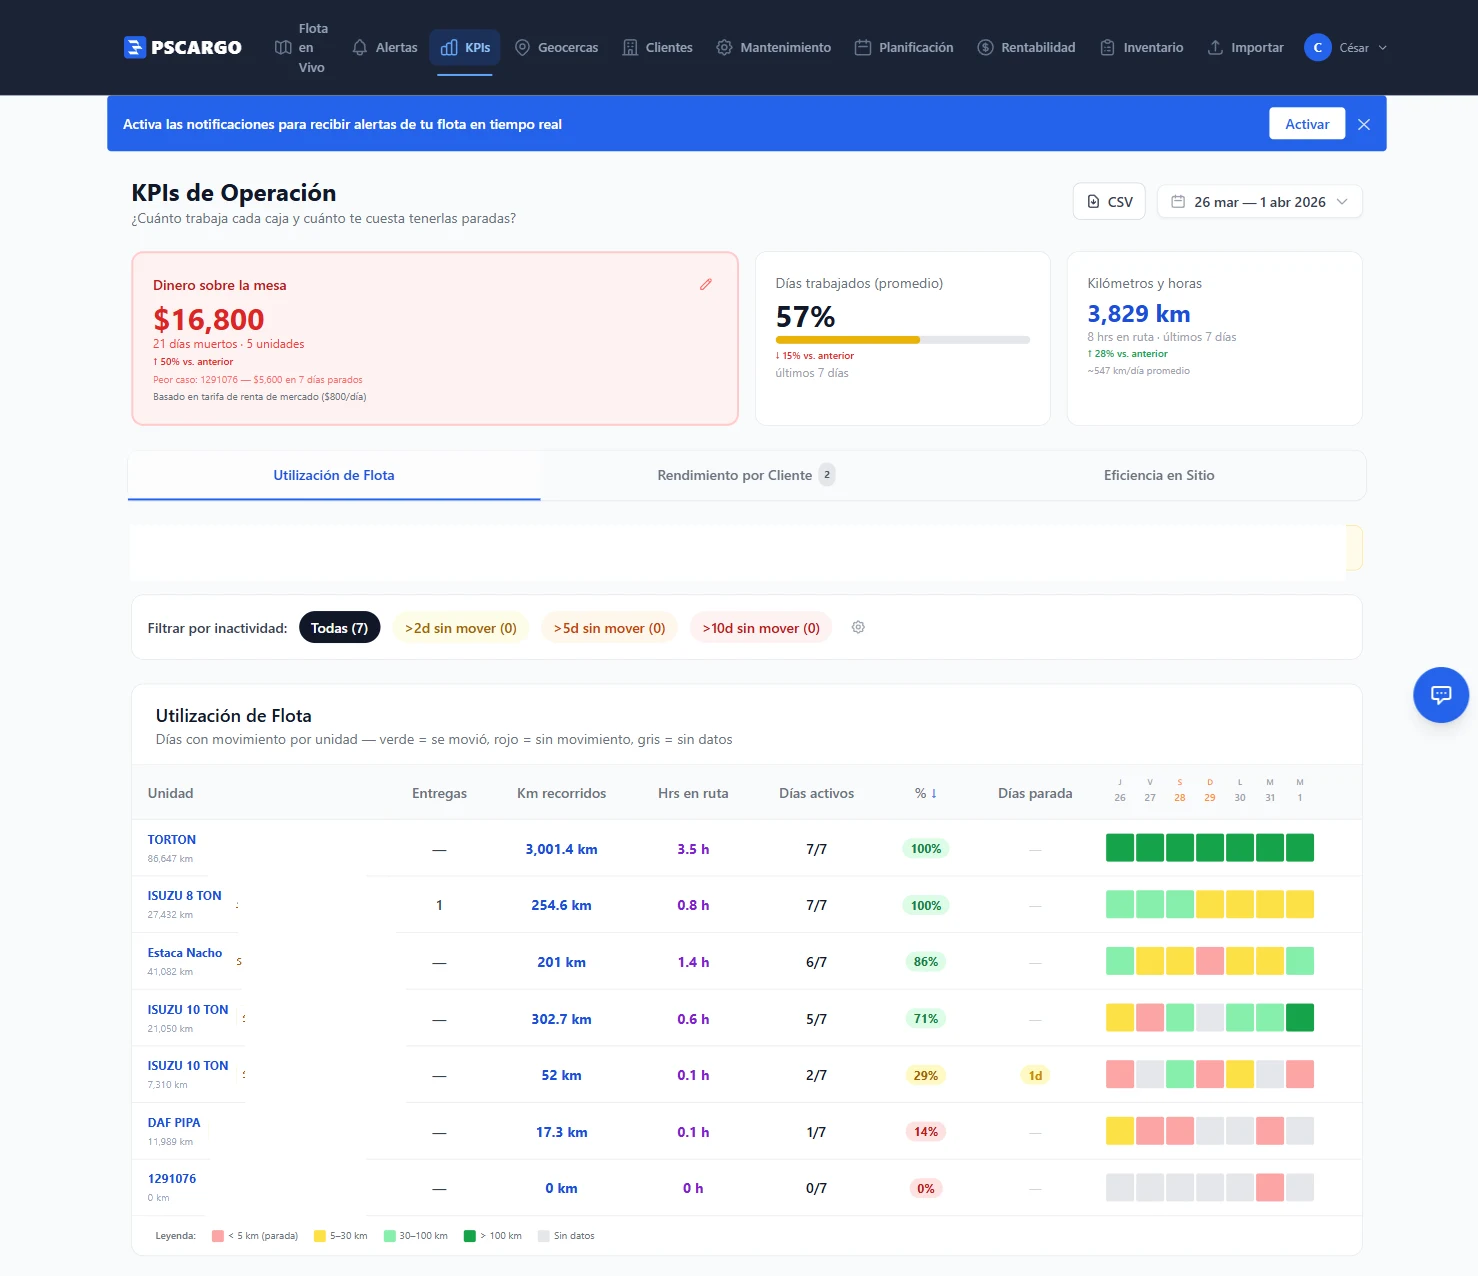
Task: Open Flota en Vivo map view
Action: [x=301, y=48]
